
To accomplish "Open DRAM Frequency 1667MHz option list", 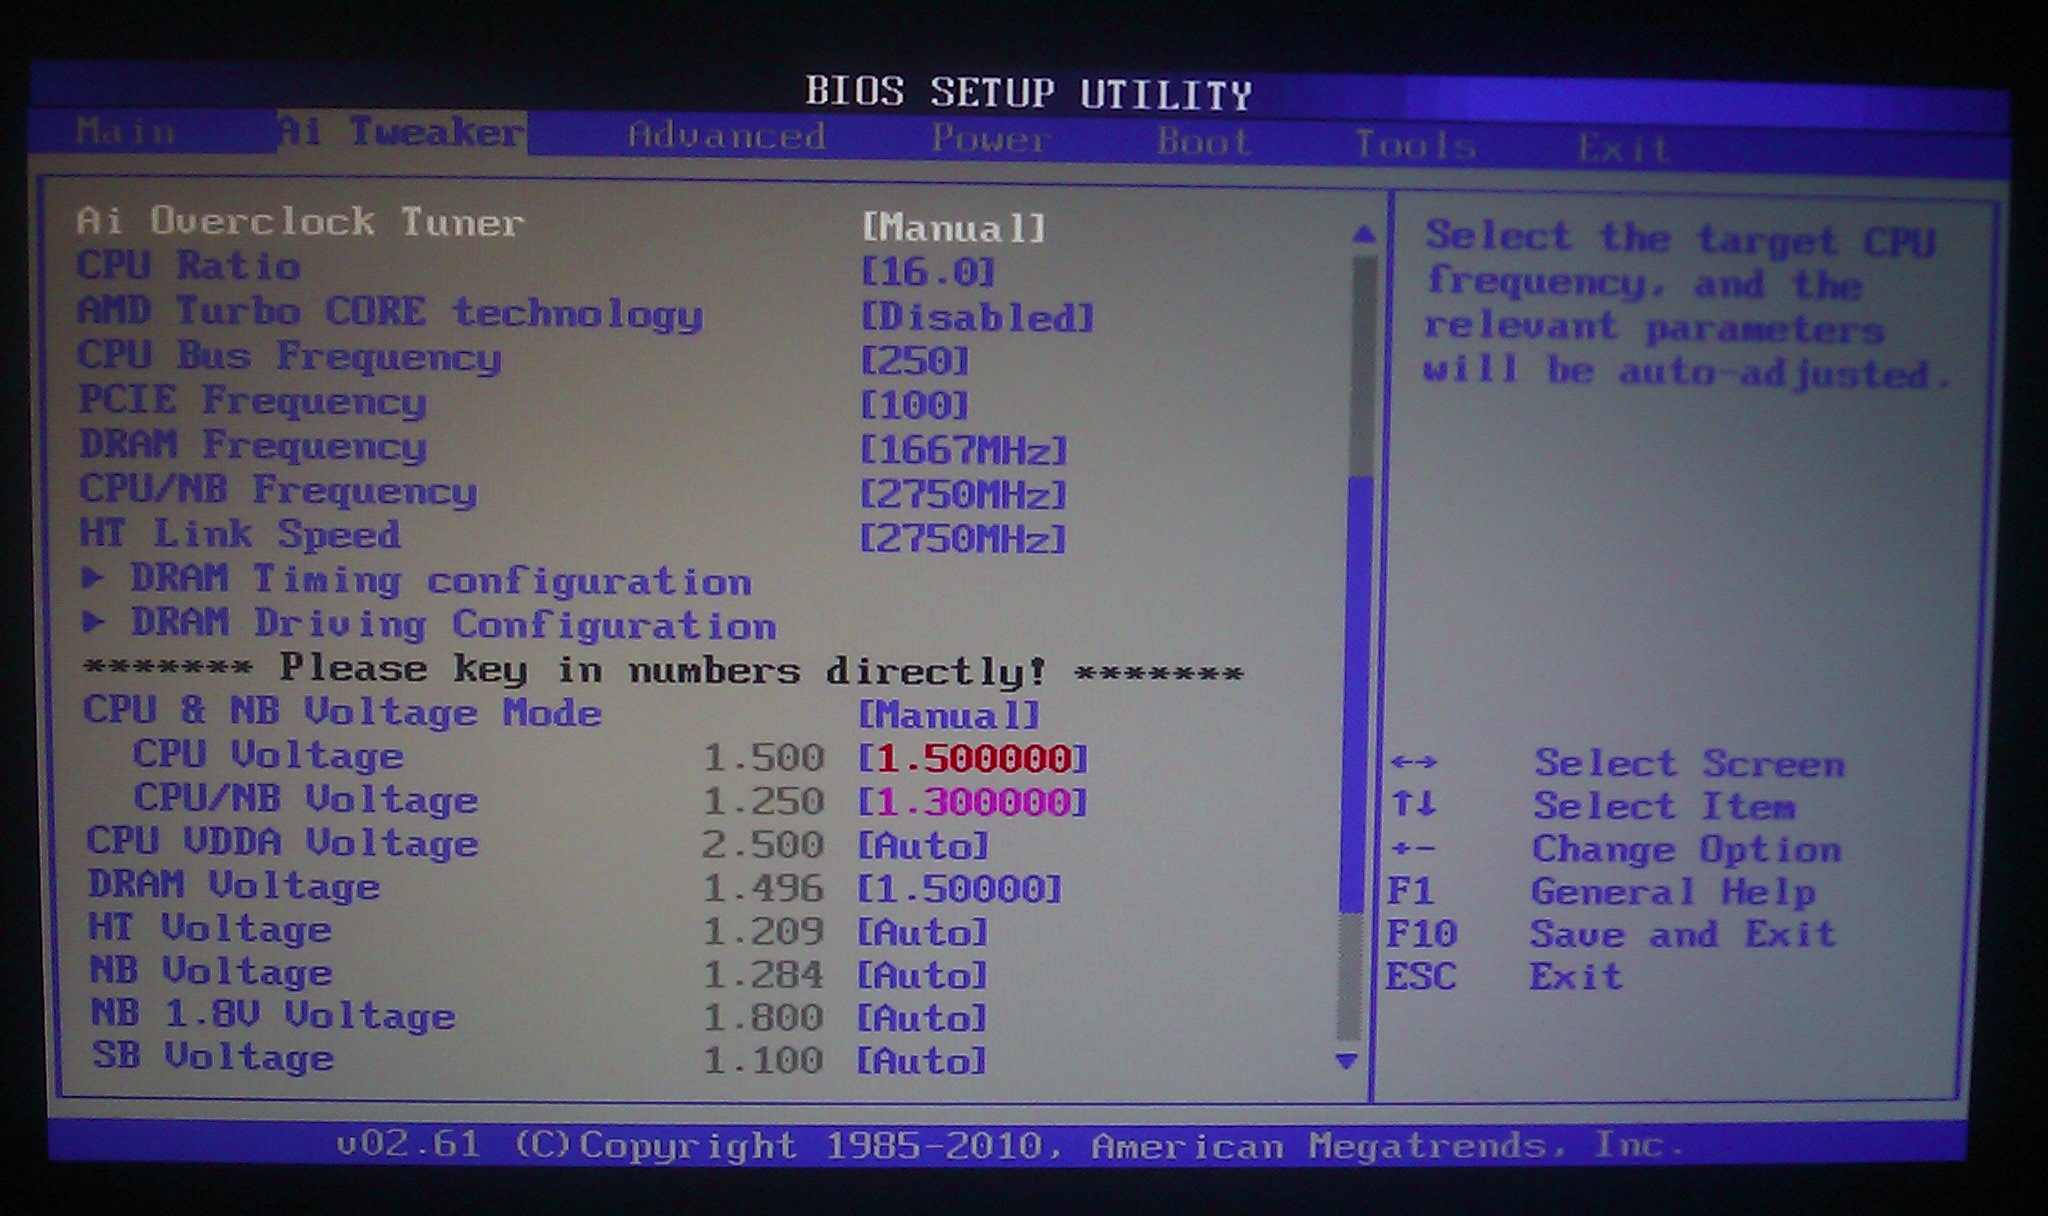I will point(963,450).
